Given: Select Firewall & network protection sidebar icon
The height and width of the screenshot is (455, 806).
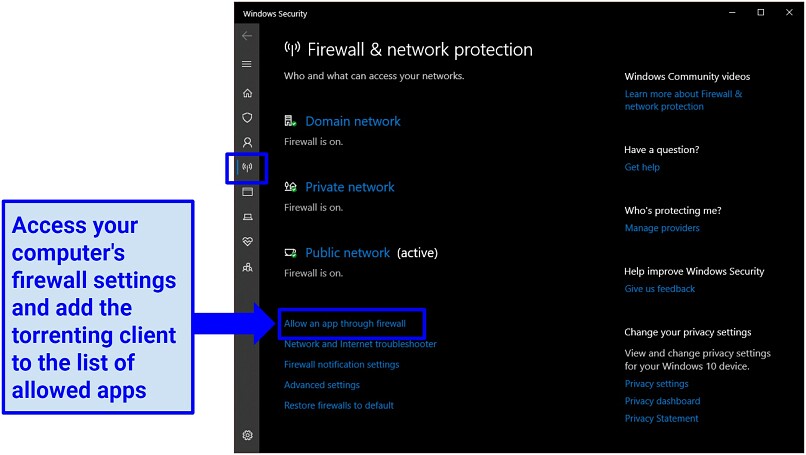Looking at the screenshot, I should click(x=247, y=167).
